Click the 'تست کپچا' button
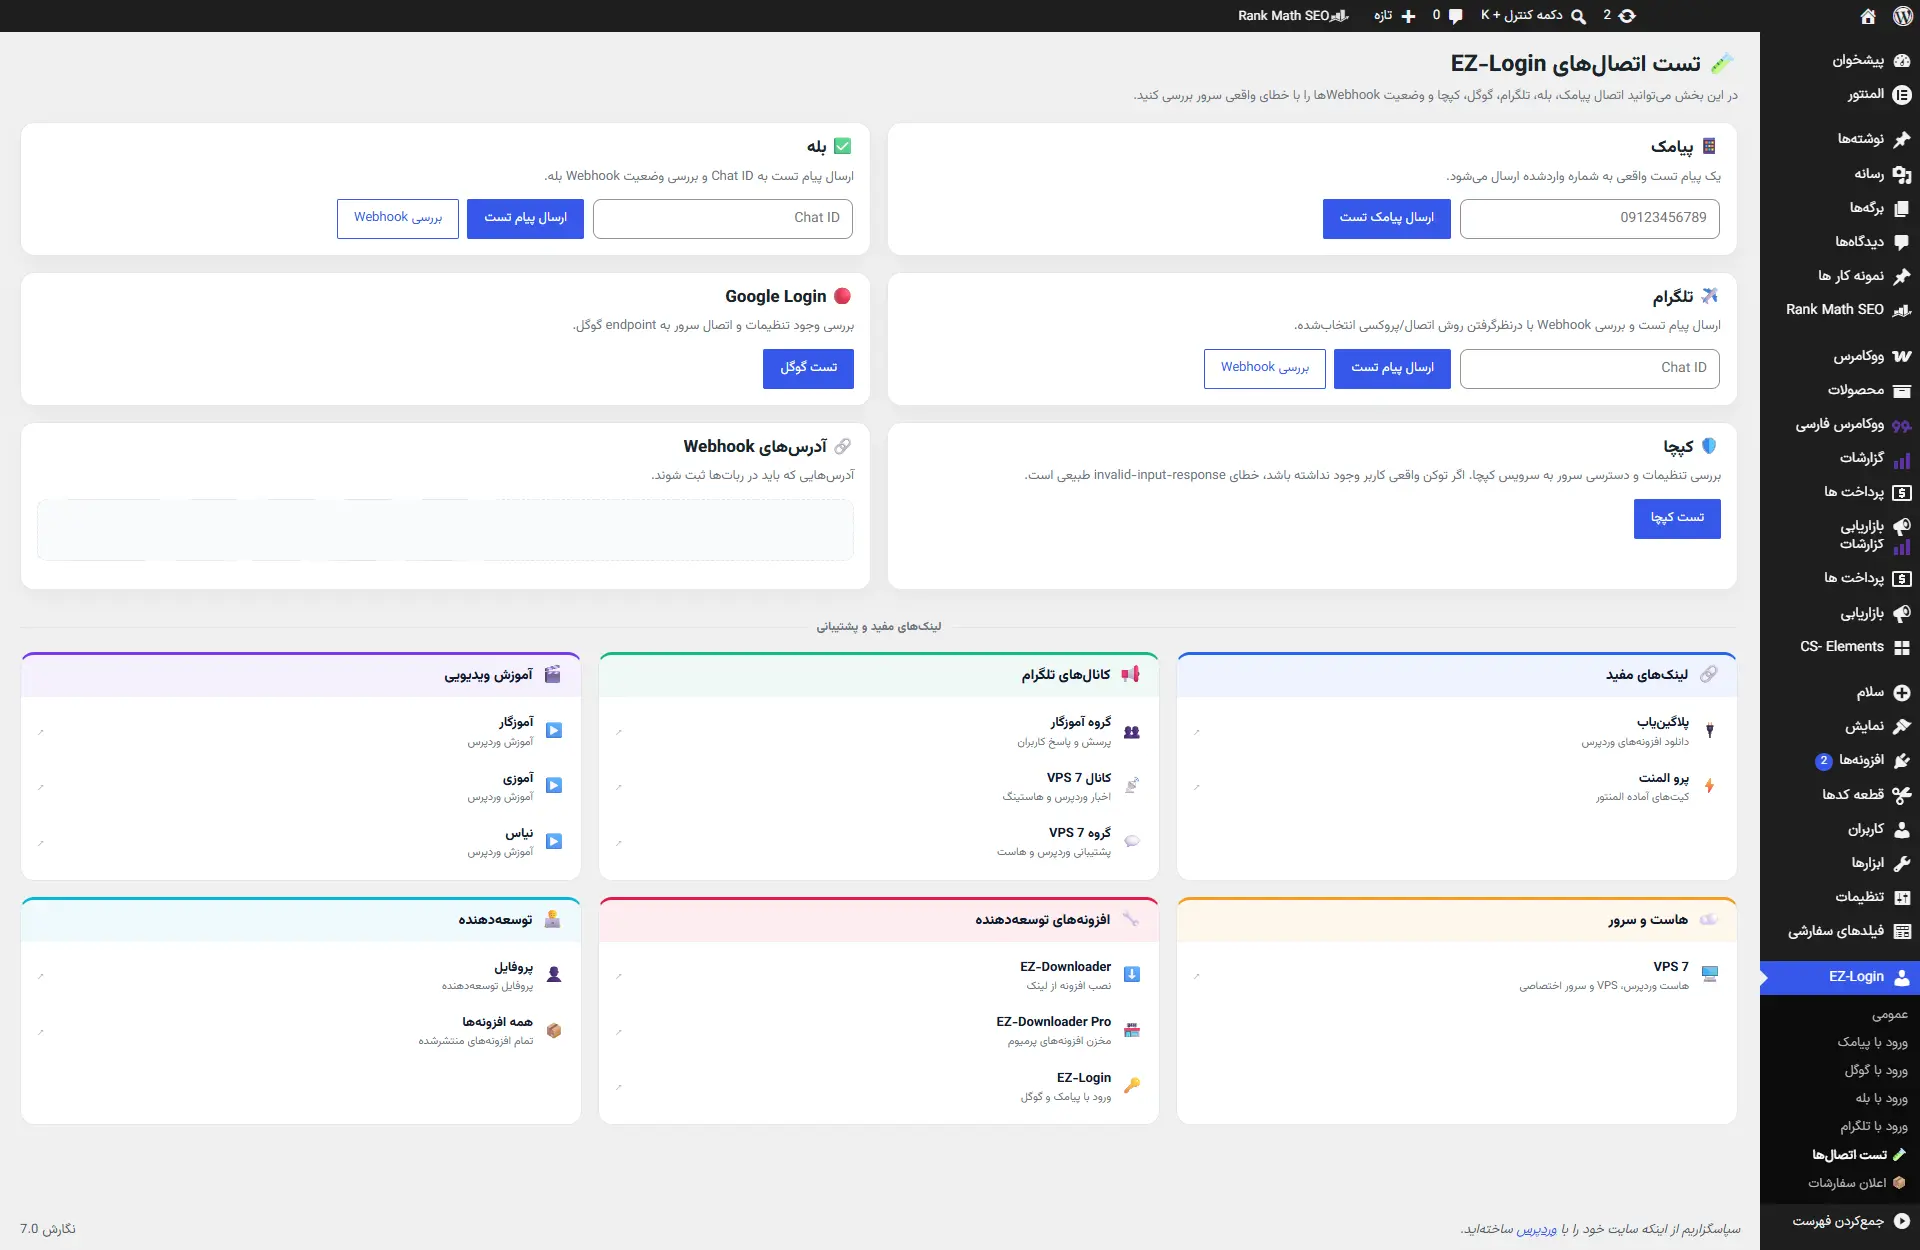Viewport: 1920px width, 1250px height. (x=1677, y=519)
